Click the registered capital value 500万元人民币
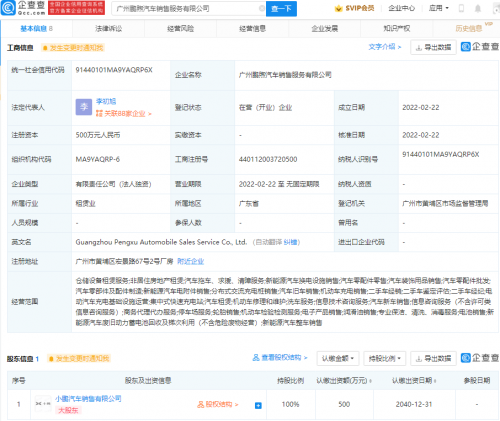 point(98,135)
